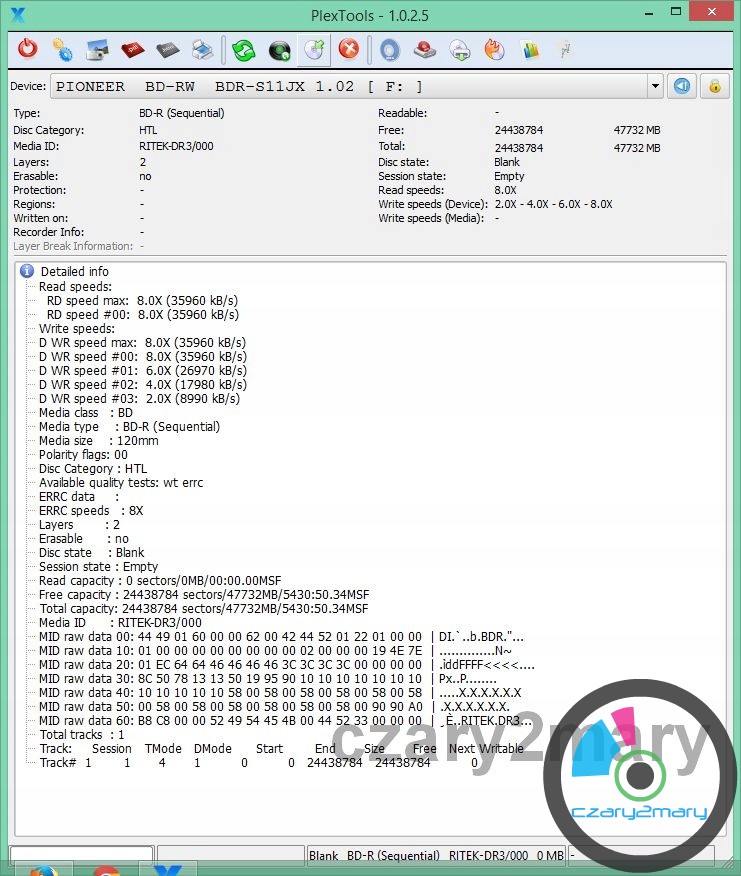Collapse the Detailed info tree node

27,271
